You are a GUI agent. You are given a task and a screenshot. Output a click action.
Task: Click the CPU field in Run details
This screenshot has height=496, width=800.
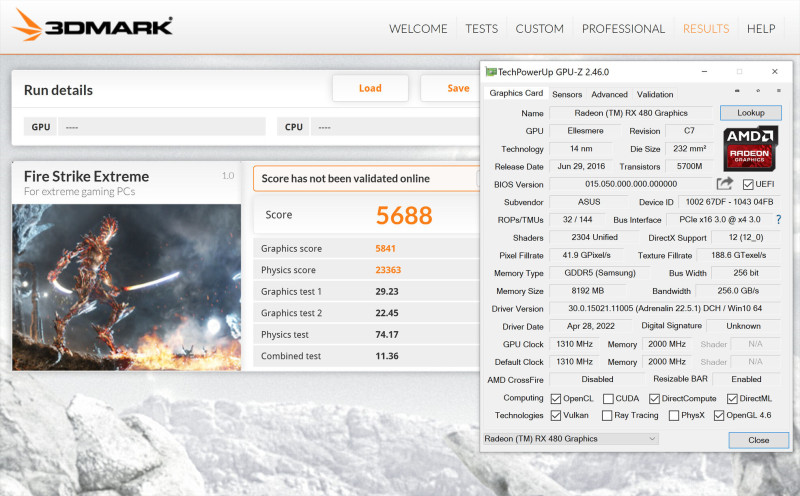(396, 127)
